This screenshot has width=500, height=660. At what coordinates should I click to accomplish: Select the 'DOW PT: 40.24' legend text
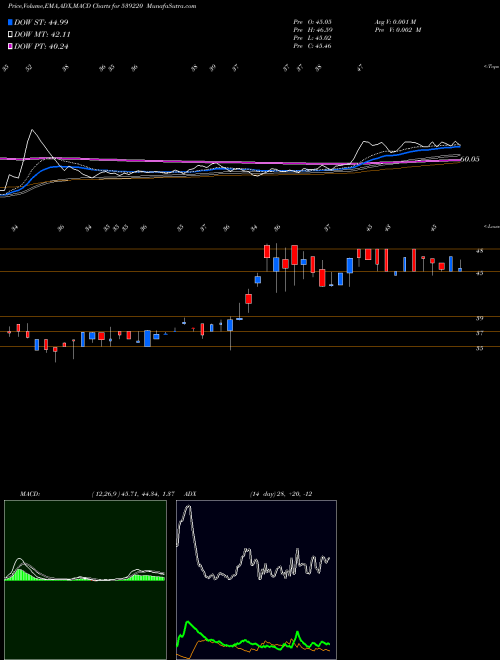[x=41, y=46]
